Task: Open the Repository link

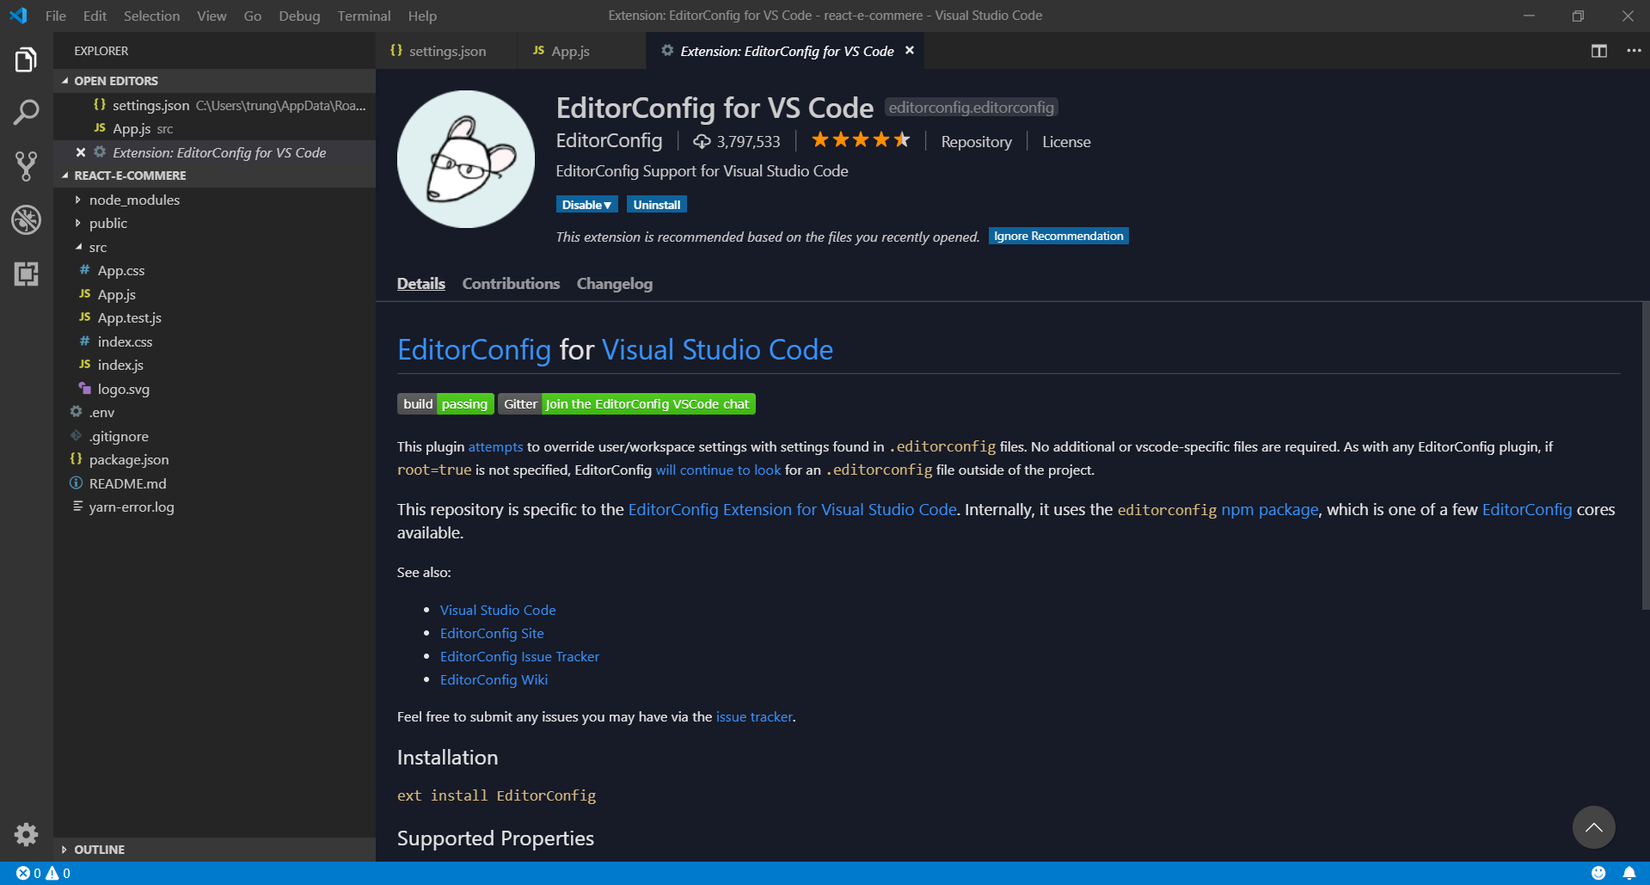Action: pos(976,142)
